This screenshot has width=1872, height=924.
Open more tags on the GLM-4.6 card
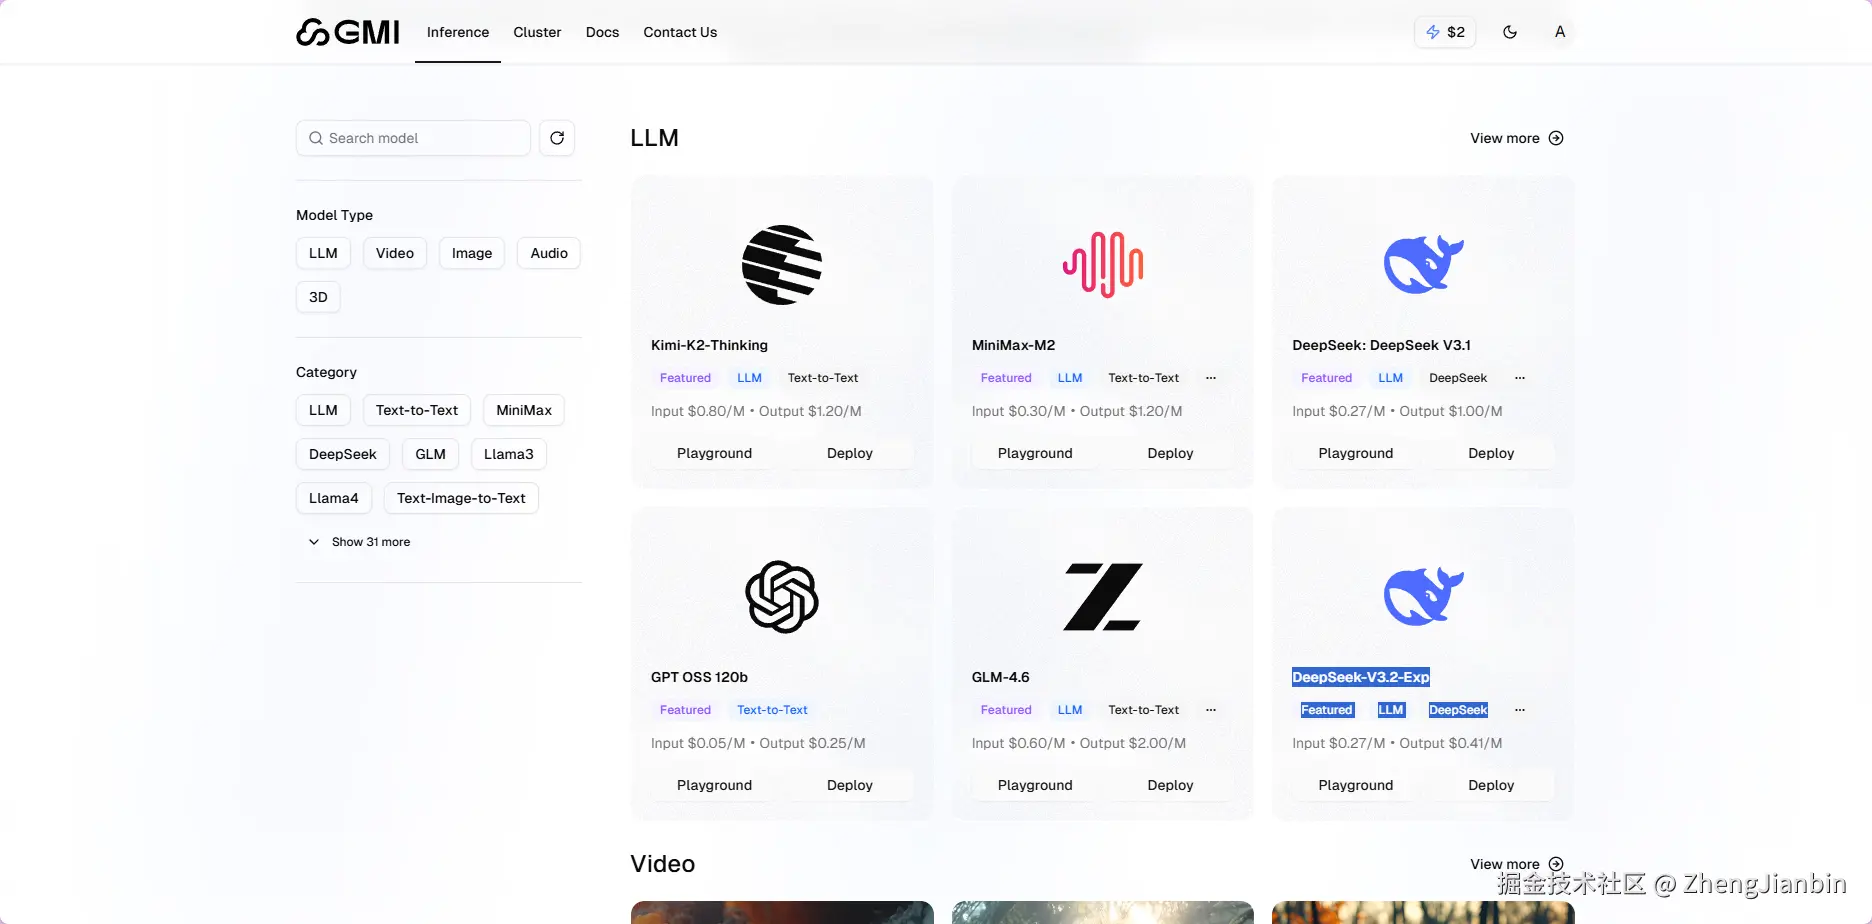pos(1211,710)
